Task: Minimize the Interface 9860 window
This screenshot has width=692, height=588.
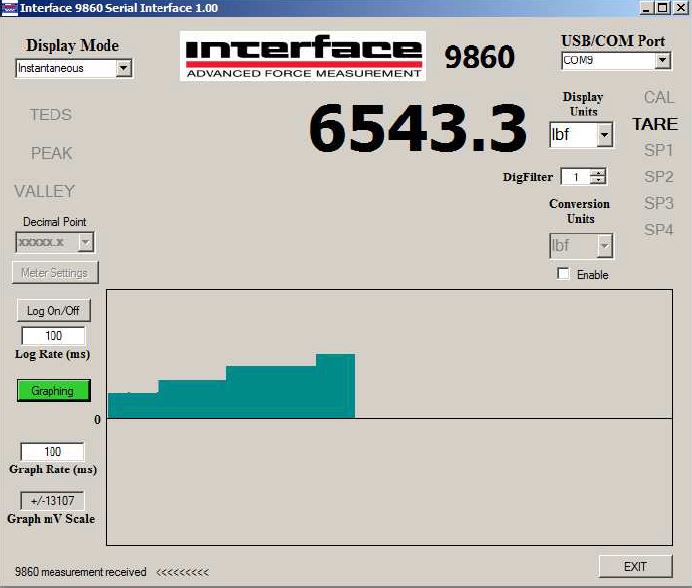Action: (646, 8)
